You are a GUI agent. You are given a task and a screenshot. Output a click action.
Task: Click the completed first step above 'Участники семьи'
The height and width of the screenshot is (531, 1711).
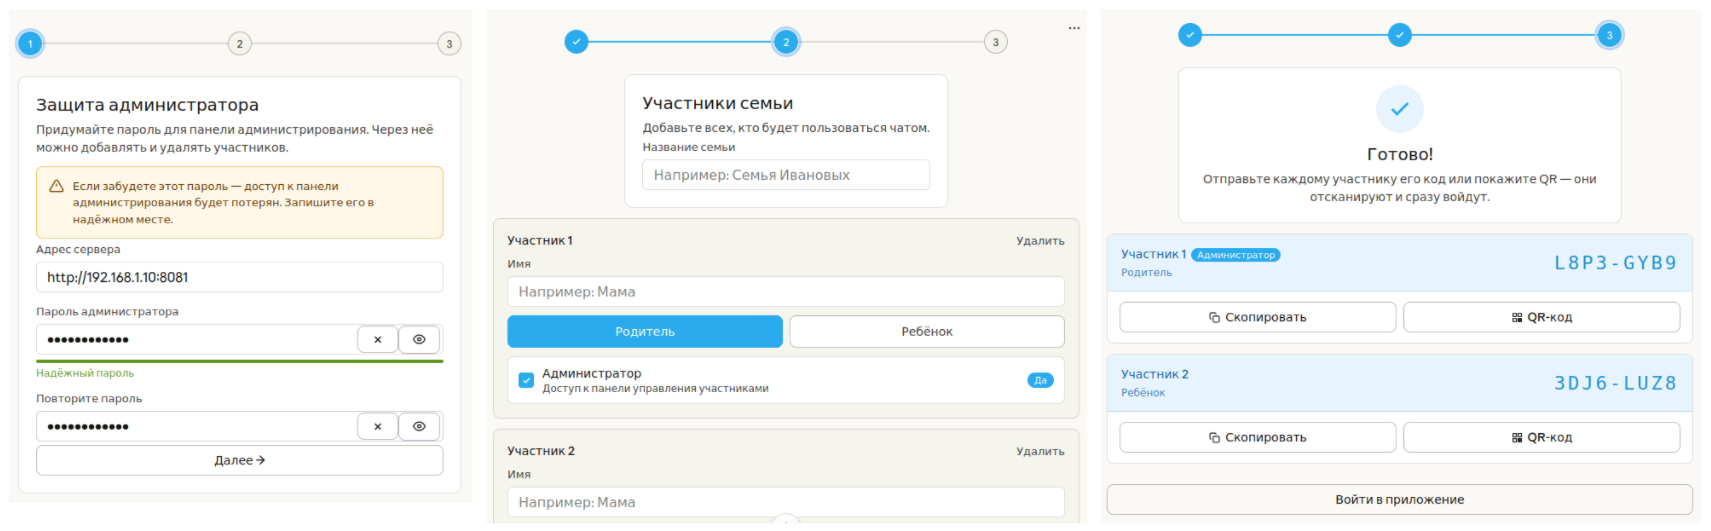576,42
